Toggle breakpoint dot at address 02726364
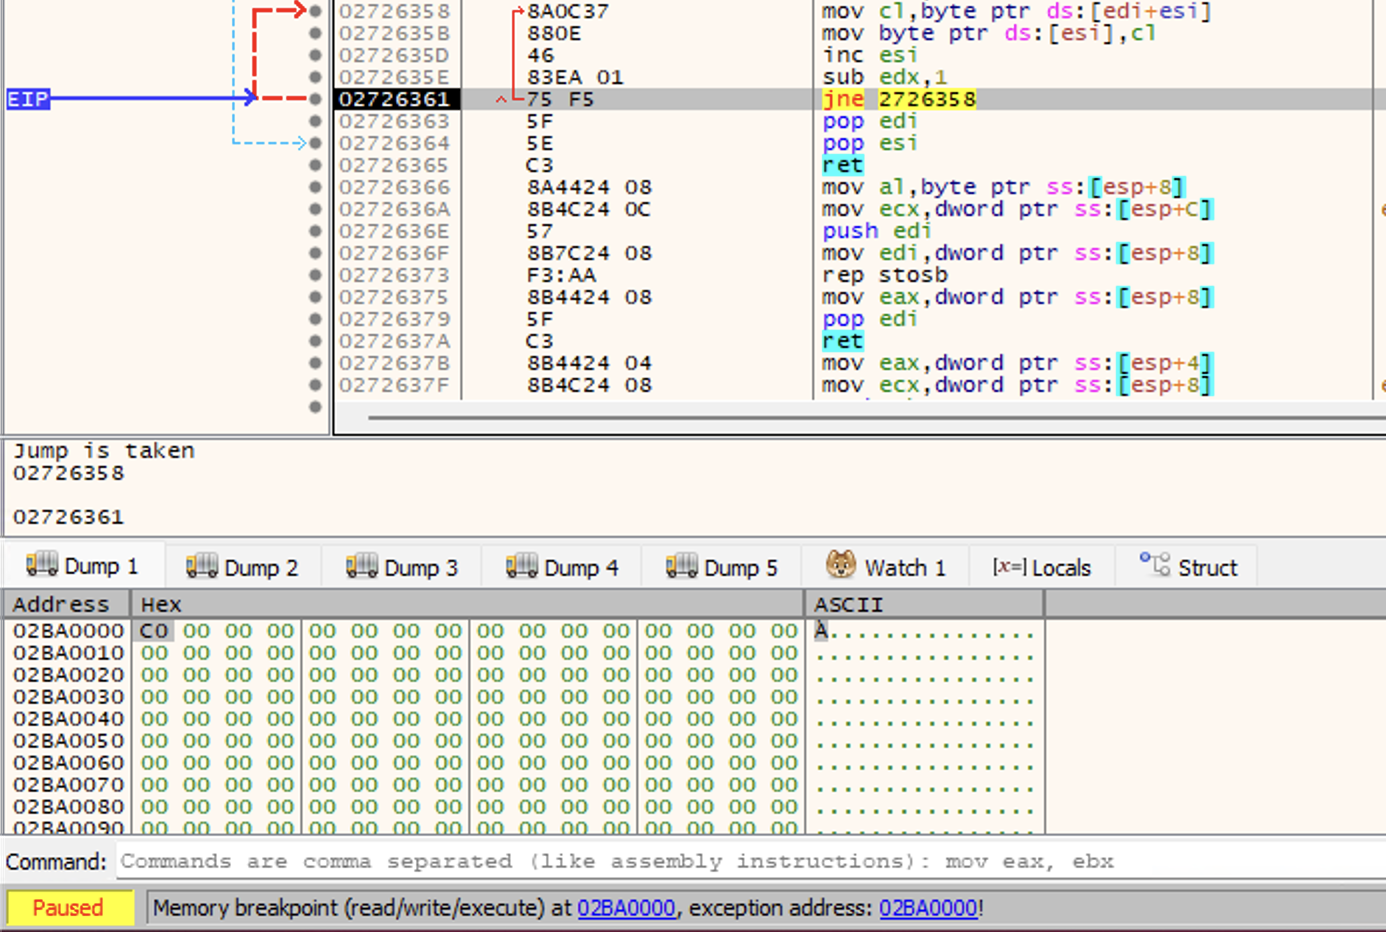Image resolution: width=1386 pixels, height=932 pixels. point(315,143)
